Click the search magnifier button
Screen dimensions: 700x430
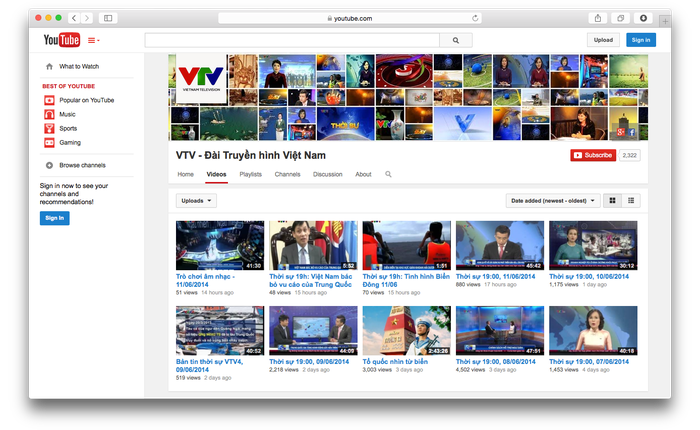pos(455,40)
